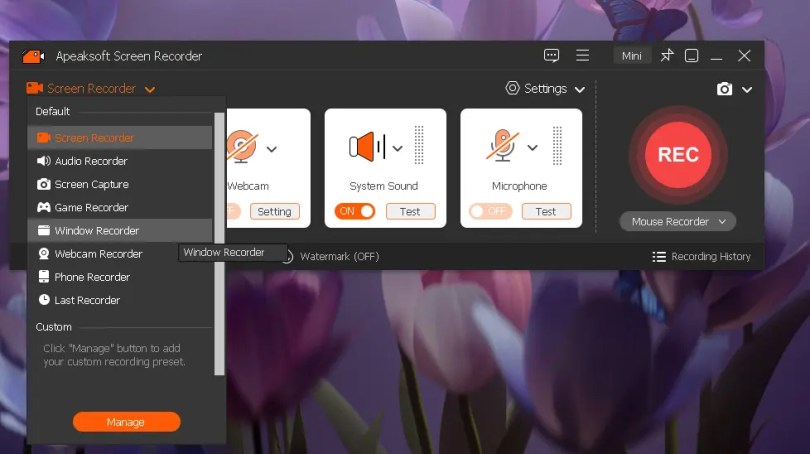
Task: Click the Audio Recorder speaker icon
Action: pyautogui.click(x=44, y=161)
